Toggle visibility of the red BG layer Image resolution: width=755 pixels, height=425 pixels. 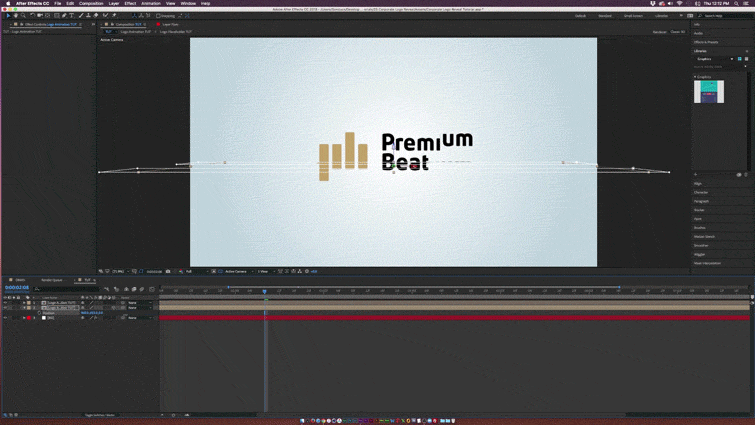pos(5,318)
